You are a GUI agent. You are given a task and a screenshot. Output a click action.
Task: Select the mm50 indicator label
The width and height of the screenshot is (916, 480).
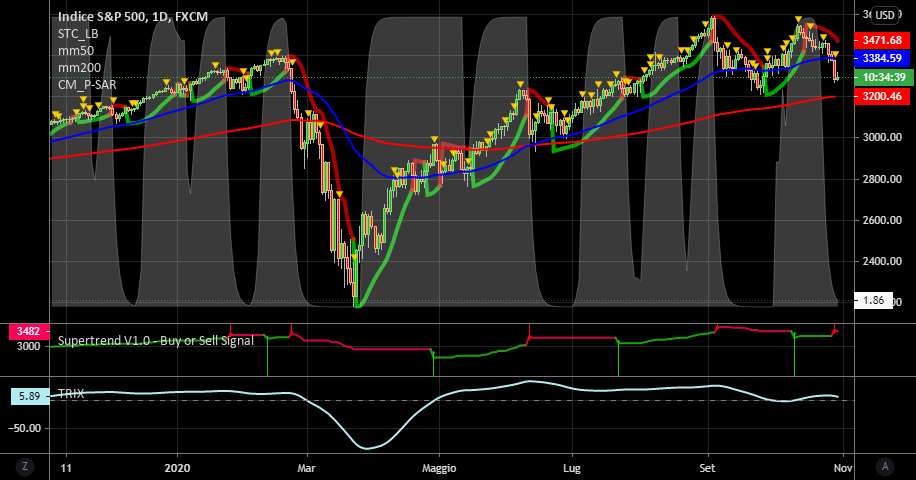pyautogui.click(x=75, y=51)
